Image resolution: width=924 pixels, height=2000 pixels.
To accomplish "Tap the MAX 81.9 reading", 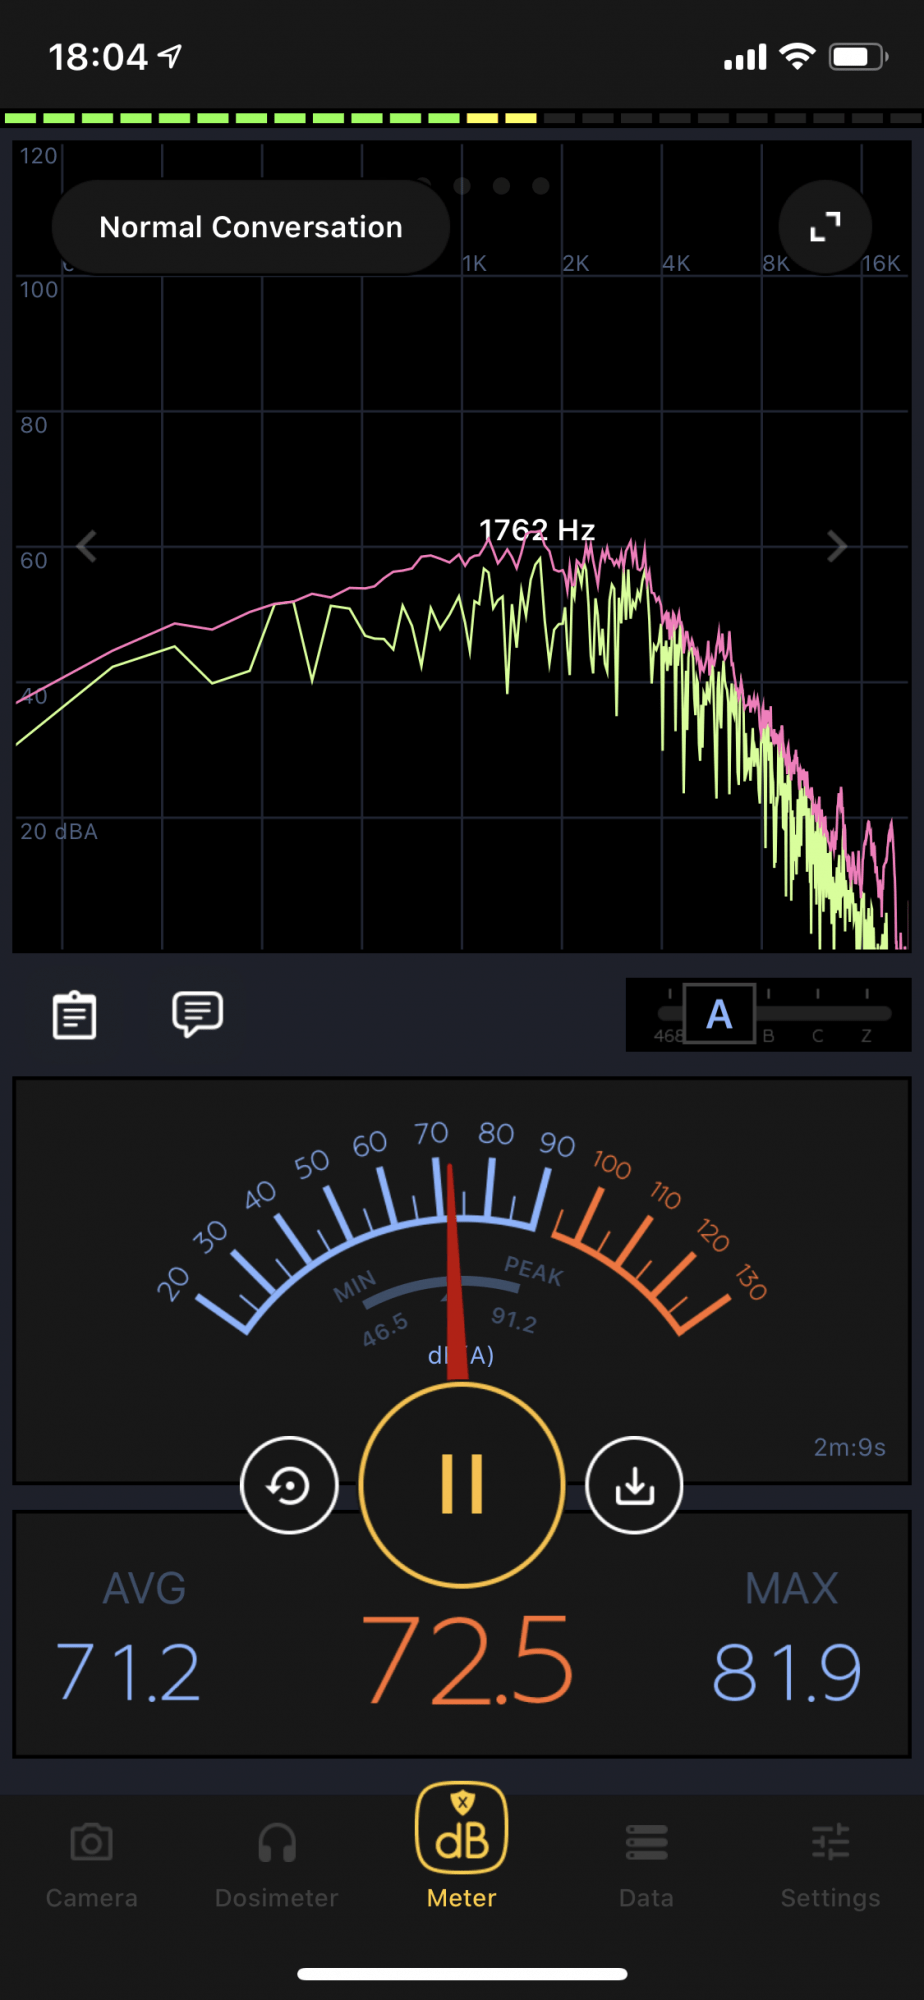I will pyautogui.click(x=788, y=1637).
